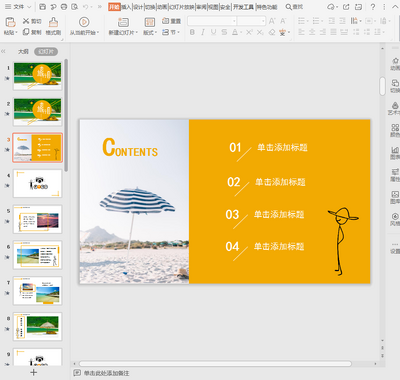Open the Font Name combo box
Viewport: 400px width, 380px height.
click(212, 21)
